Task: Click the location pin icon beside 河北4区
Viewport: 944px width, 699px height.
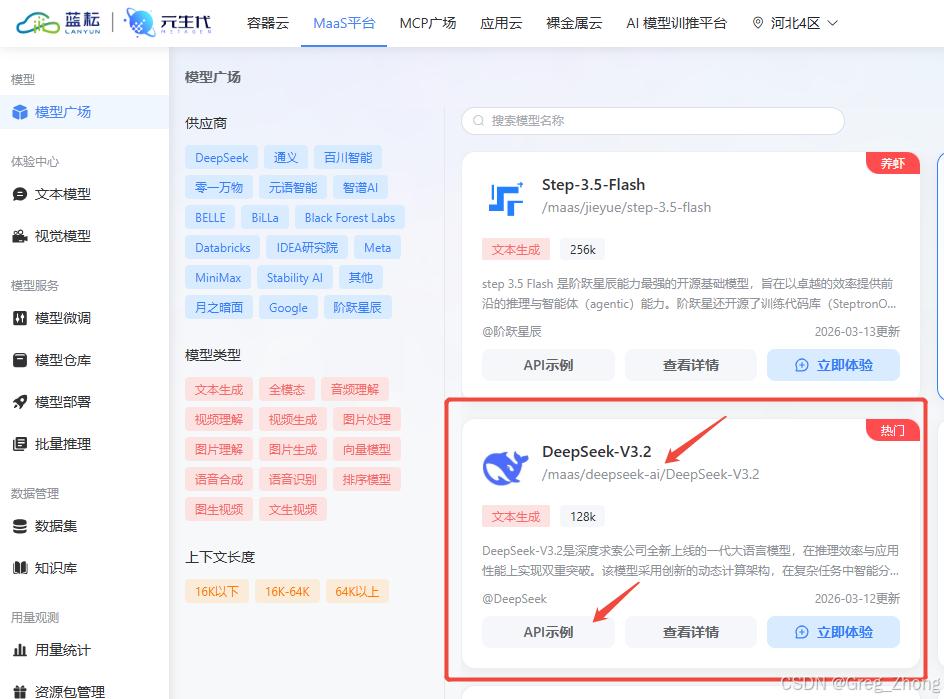Action: [758, 23]
